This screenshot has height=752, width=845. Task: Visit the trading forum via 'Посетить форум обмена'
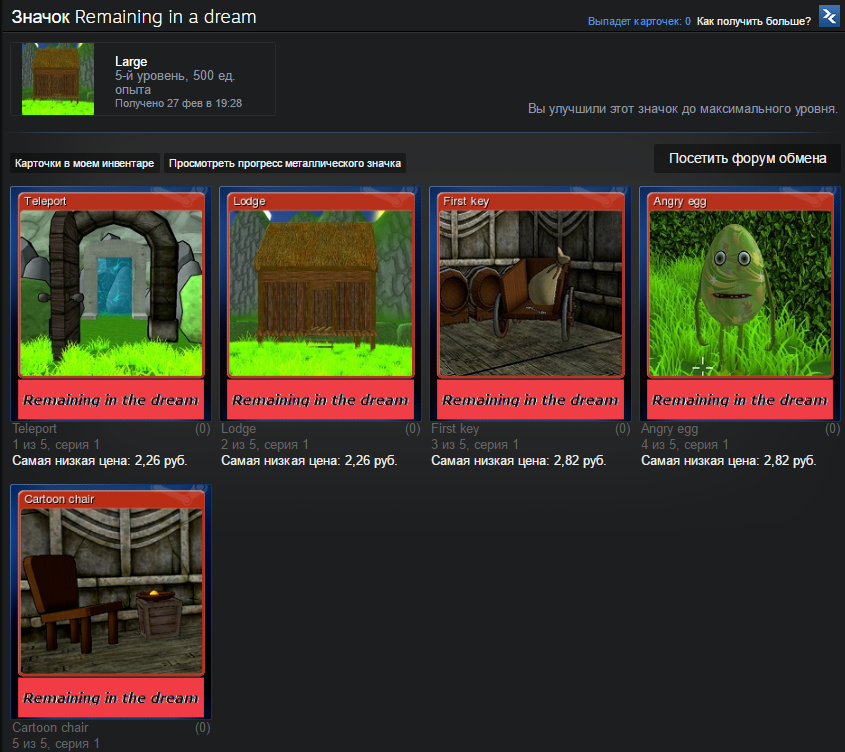747,158
